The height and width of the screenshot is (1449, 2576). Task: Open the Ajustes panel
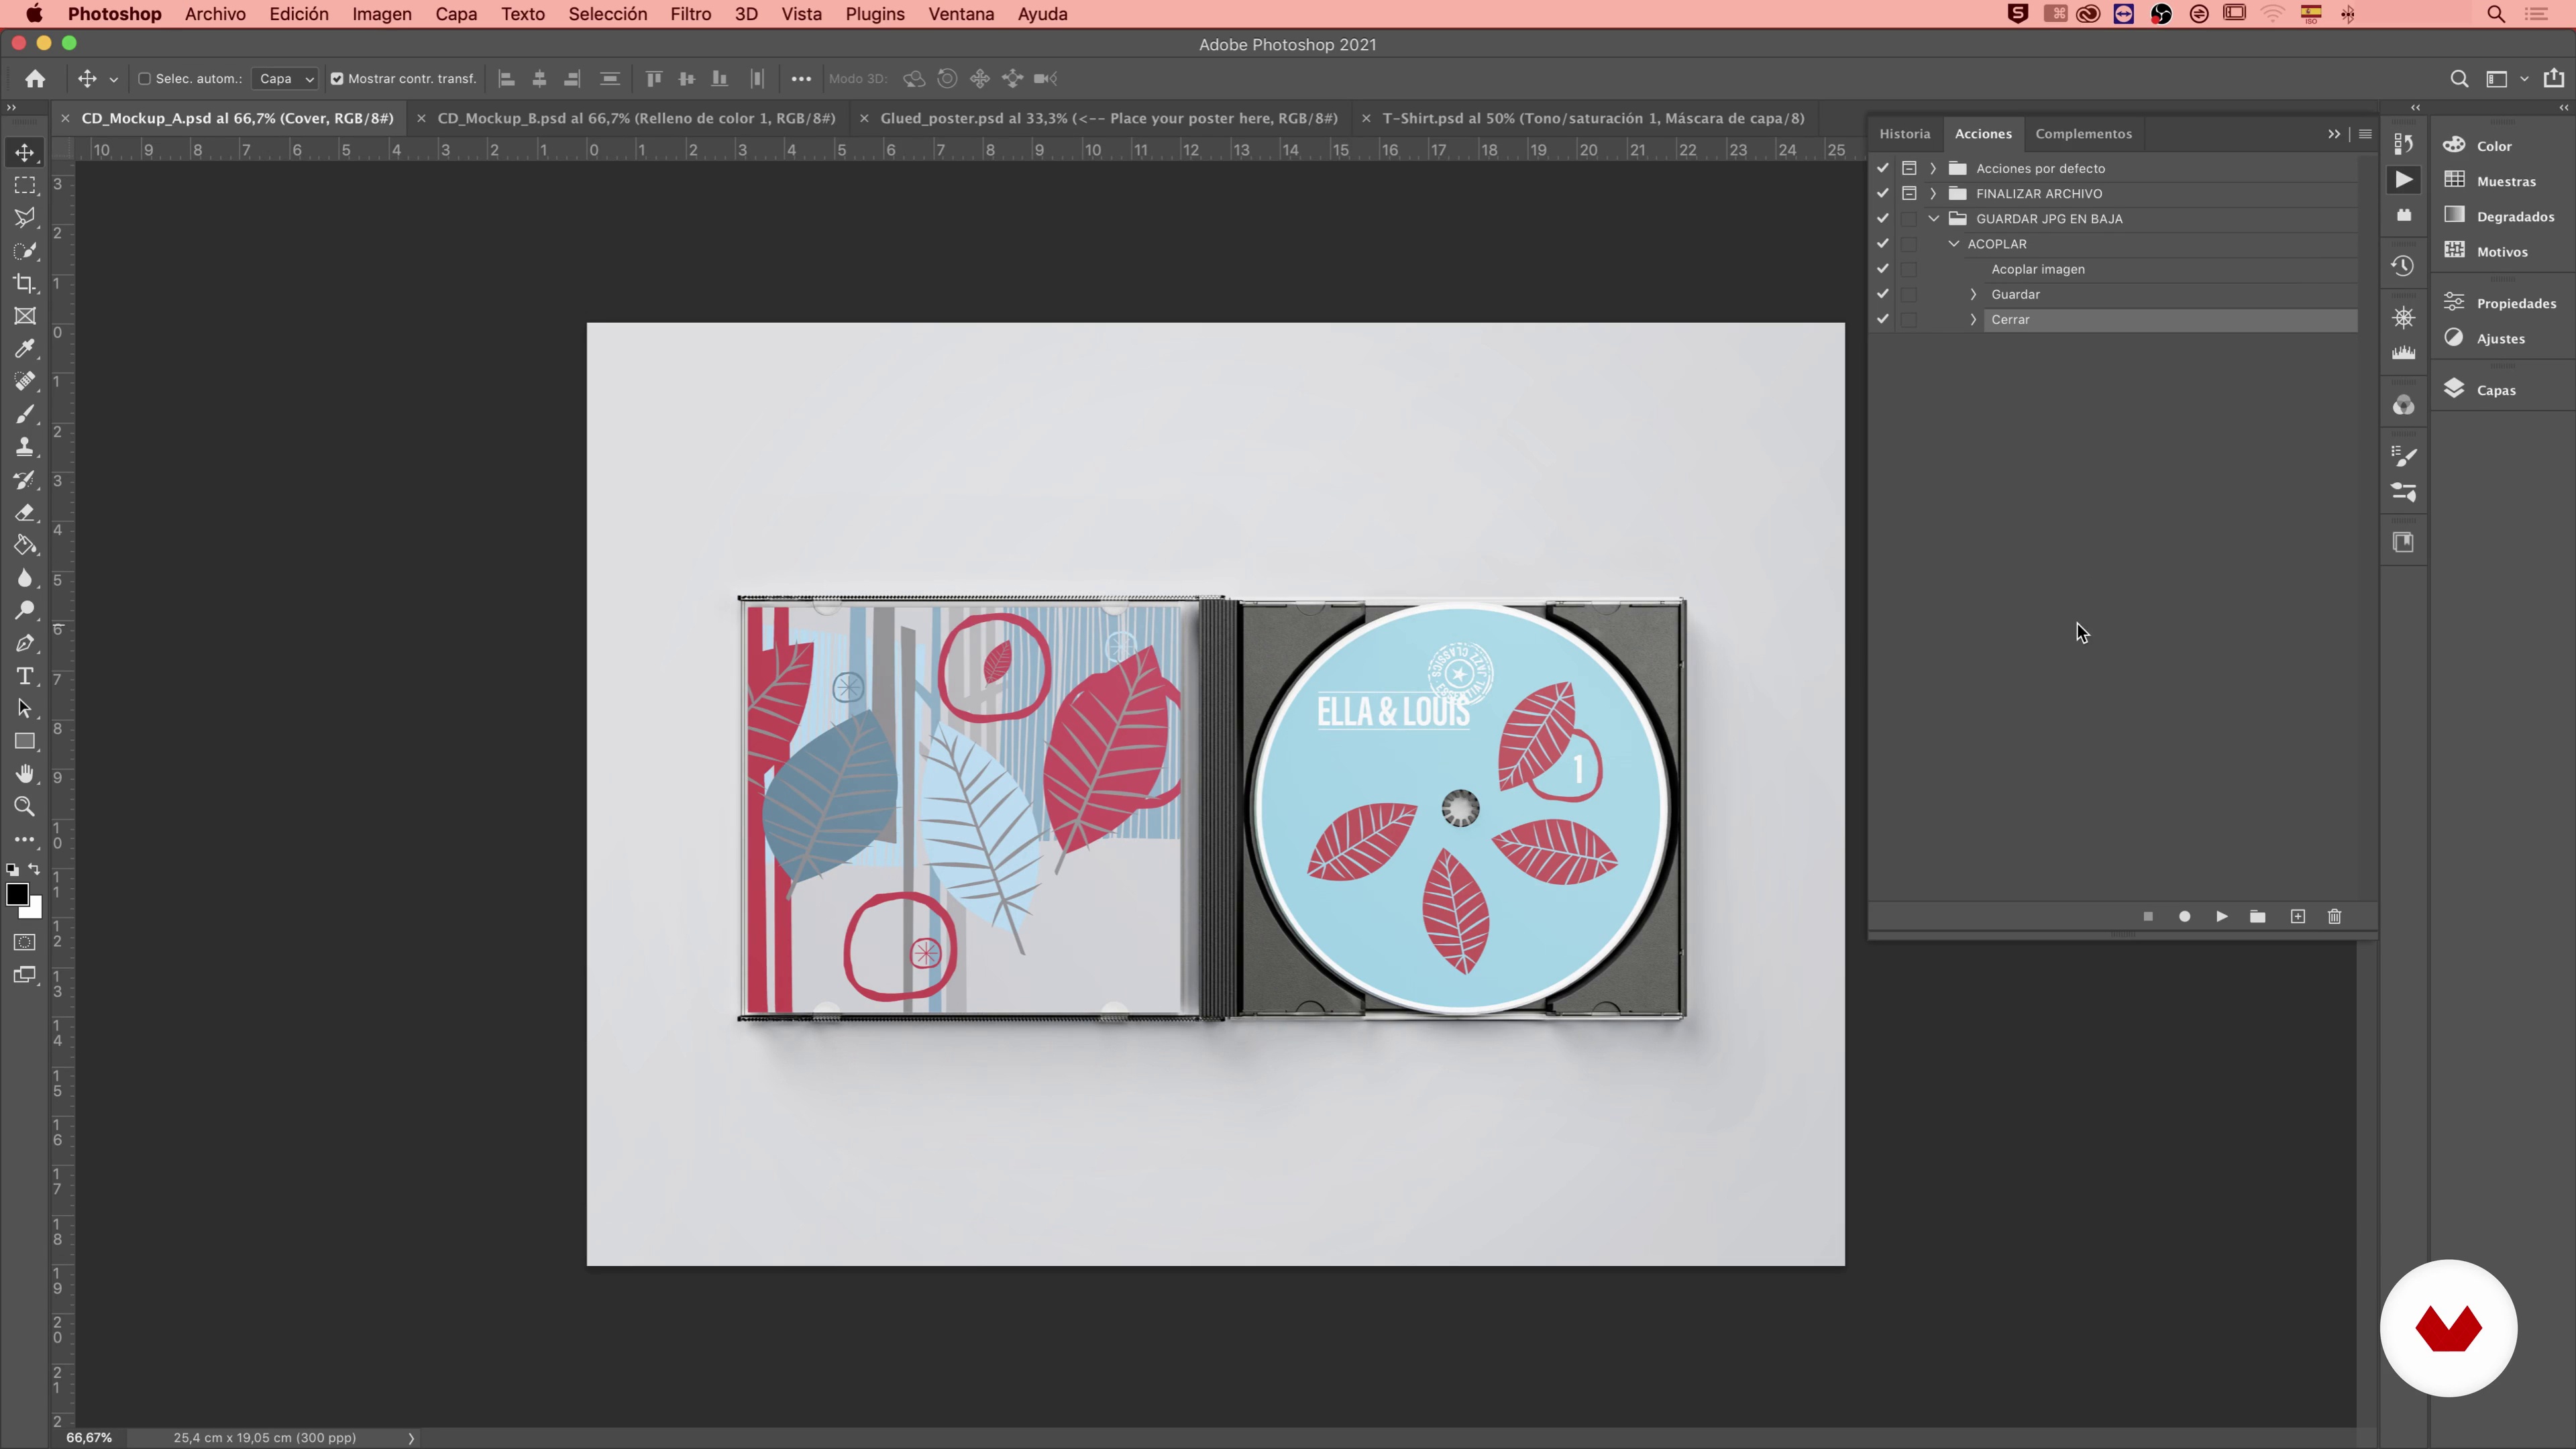click(x=2484, y=338)
